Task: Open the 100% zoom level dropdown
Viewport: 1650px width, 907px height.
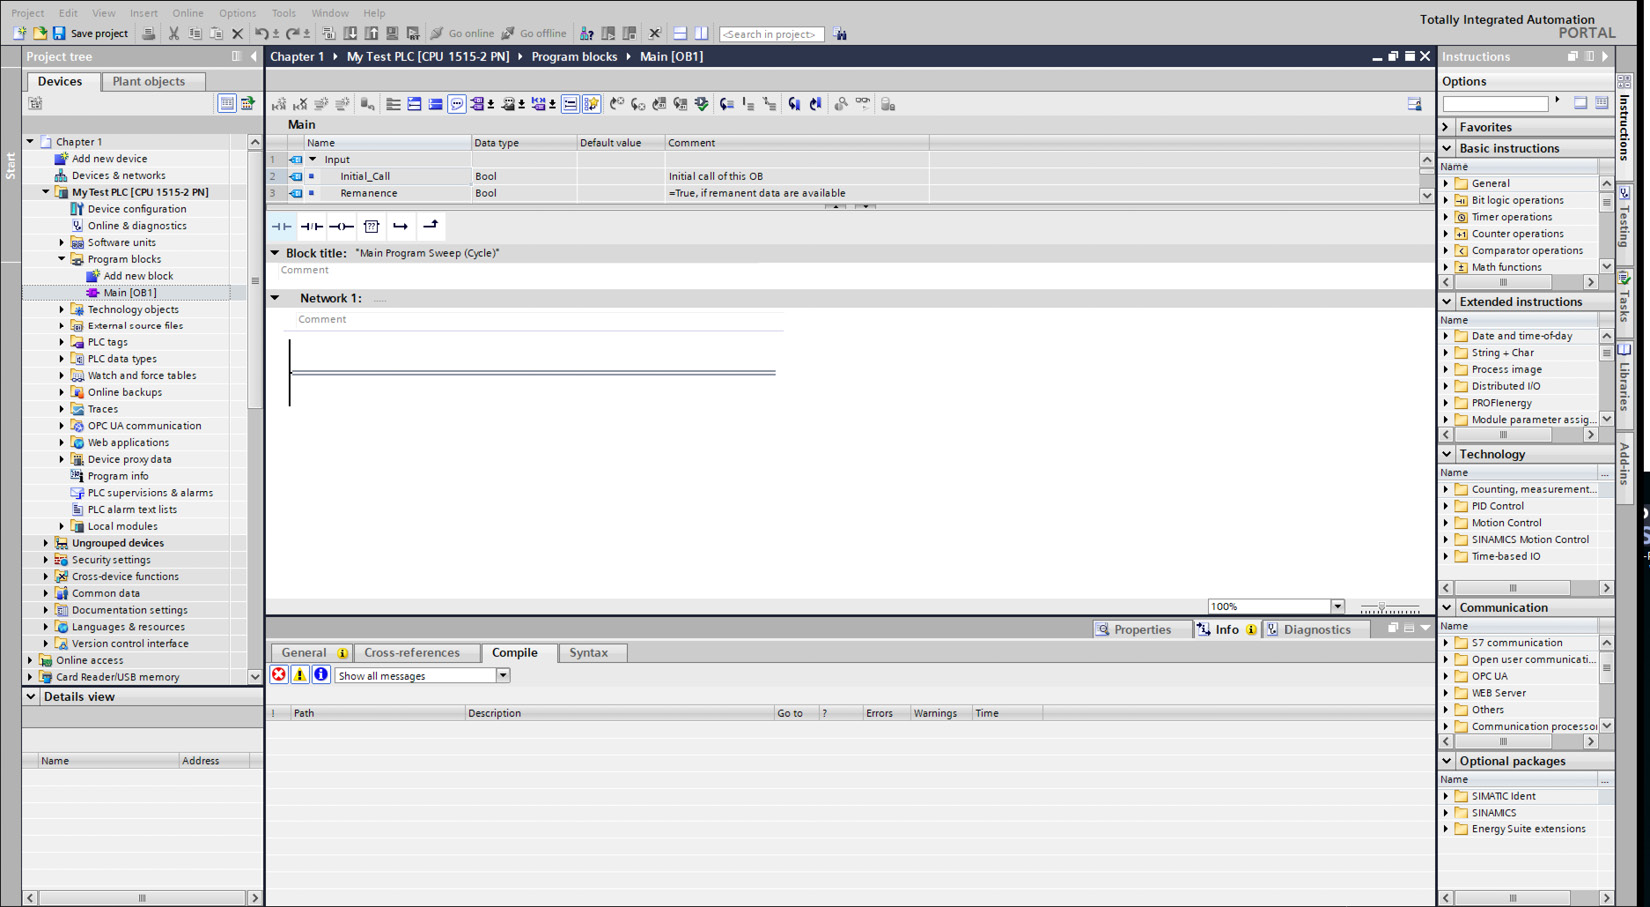Action: point(1337,606)
